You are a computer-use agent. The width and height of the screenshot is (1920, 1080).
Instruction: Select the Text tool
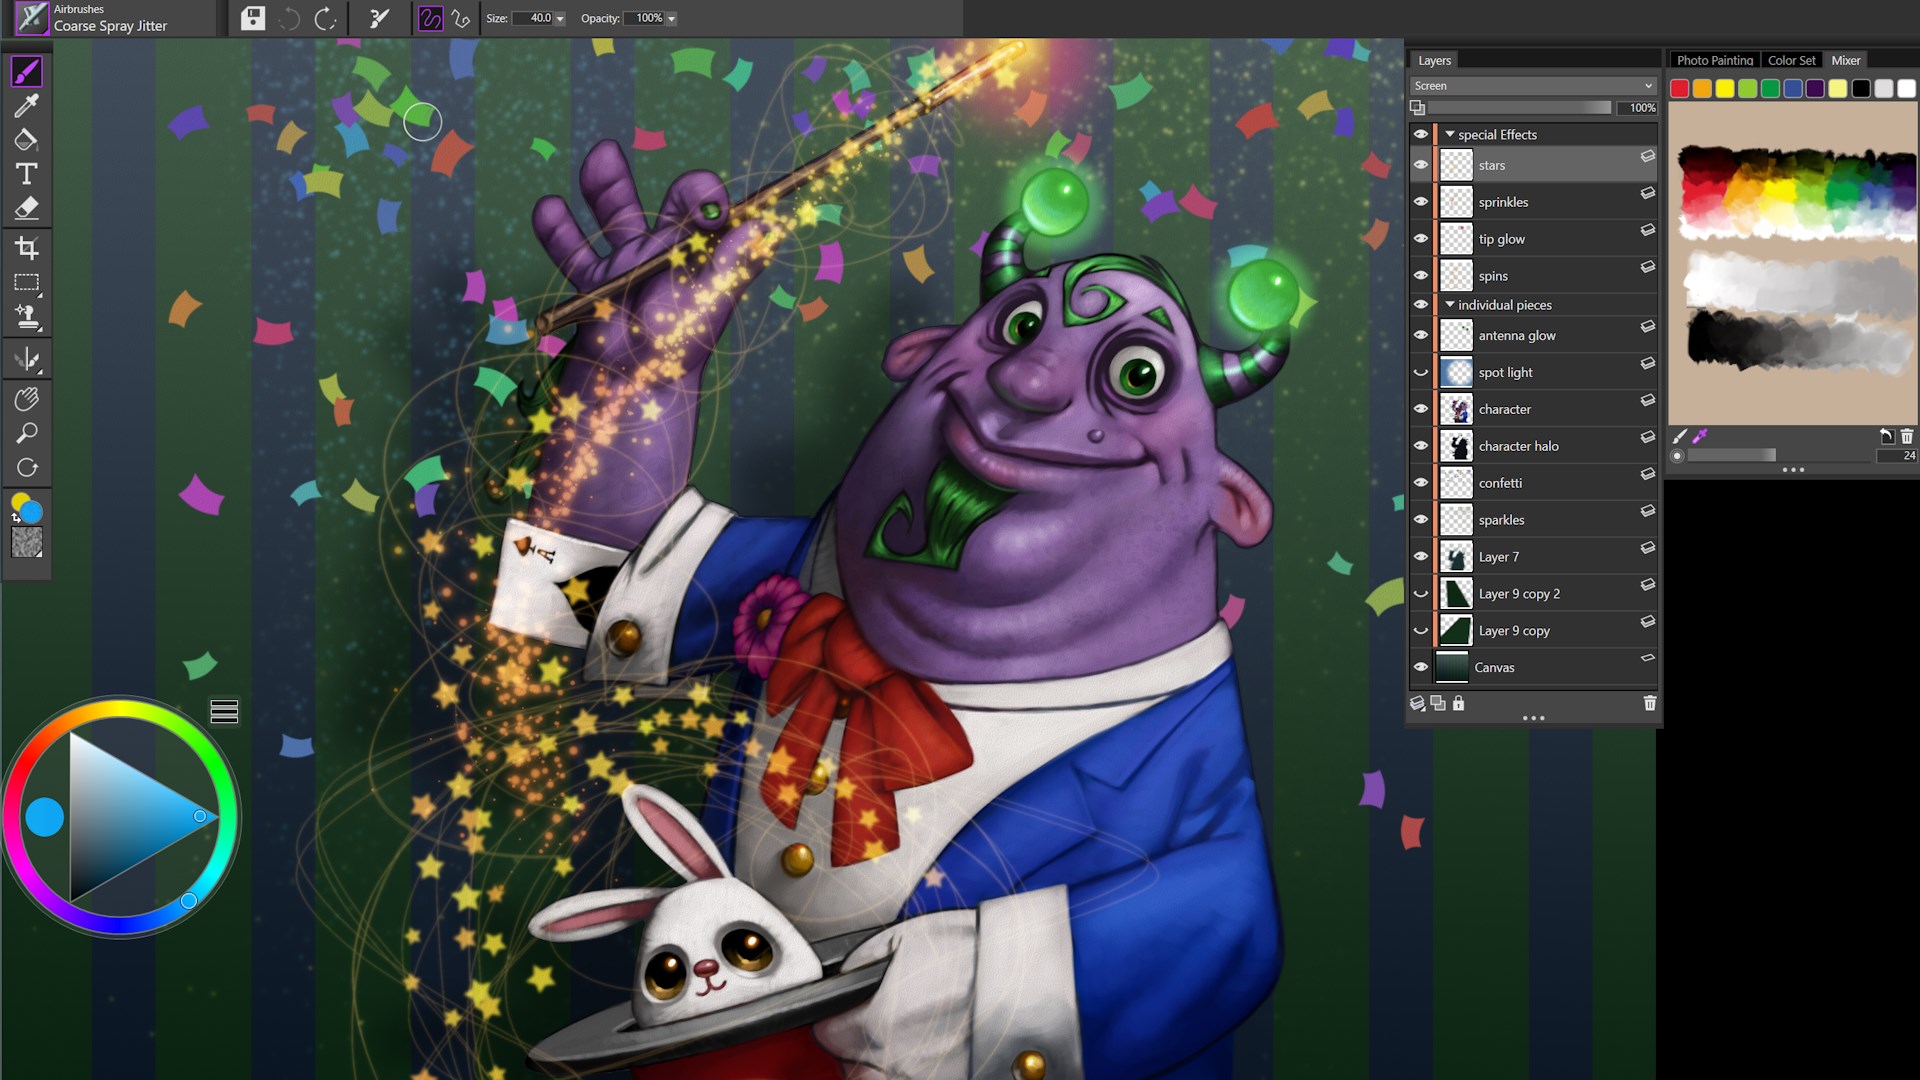point(27,174)
